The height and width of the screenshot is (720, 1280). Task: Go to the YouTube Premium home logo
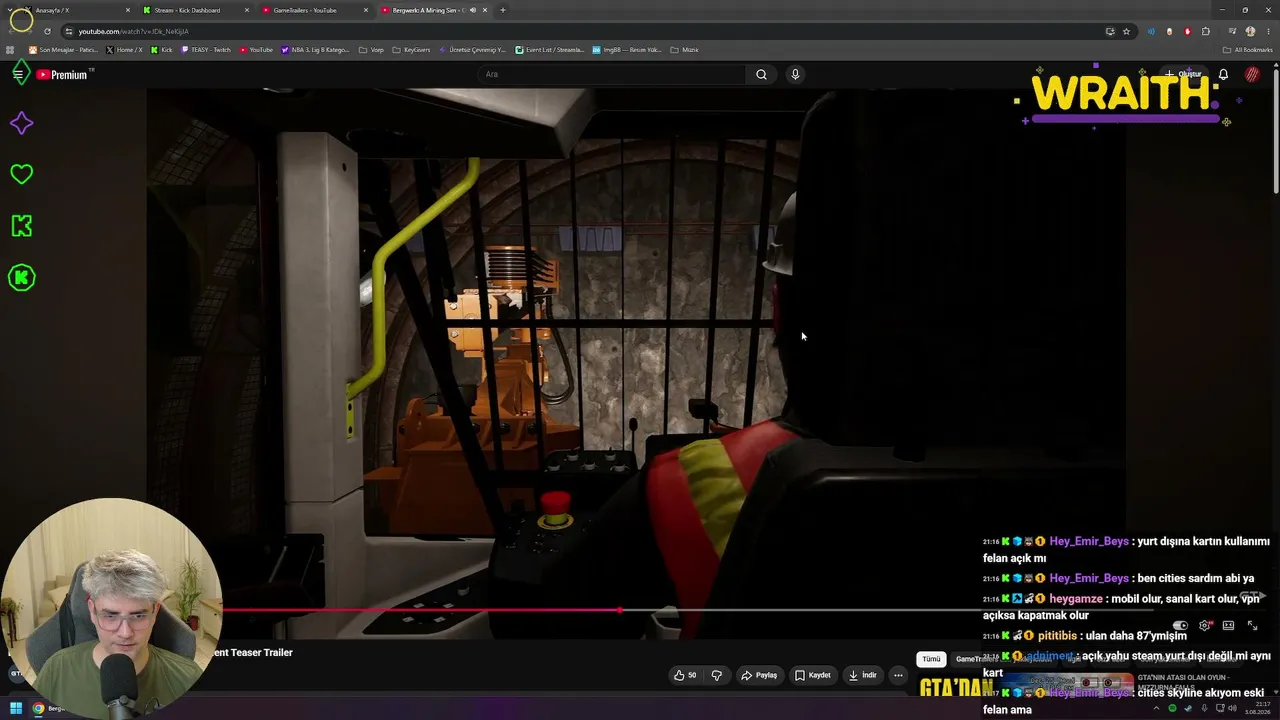point(62,75)
